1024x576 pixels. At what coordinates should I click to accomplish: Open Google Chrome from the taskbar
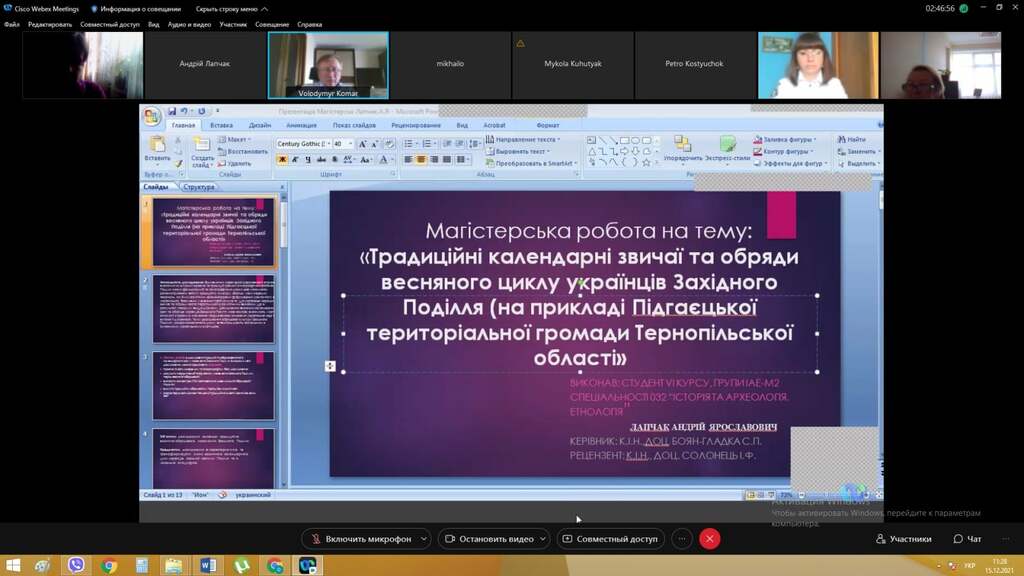click(109, 566)
